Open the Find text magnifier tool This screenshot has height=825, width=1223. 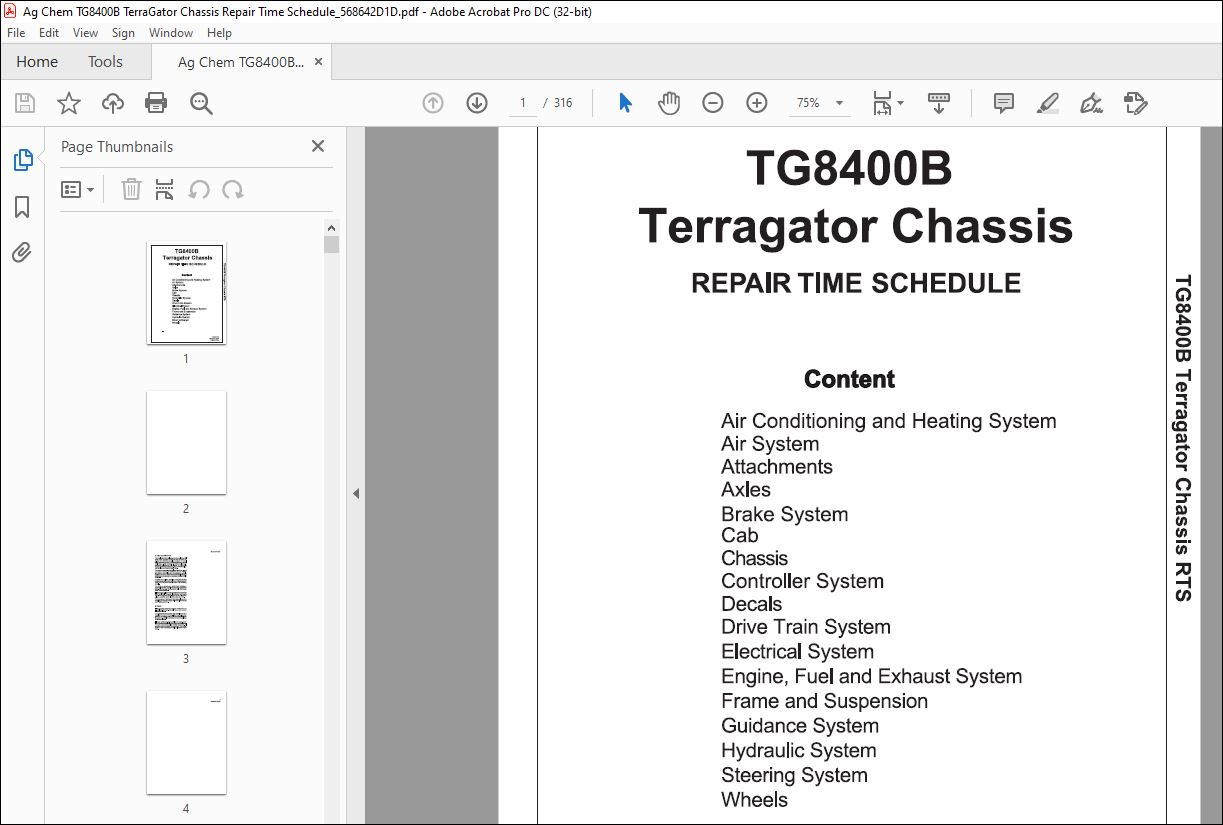(202, 103)
